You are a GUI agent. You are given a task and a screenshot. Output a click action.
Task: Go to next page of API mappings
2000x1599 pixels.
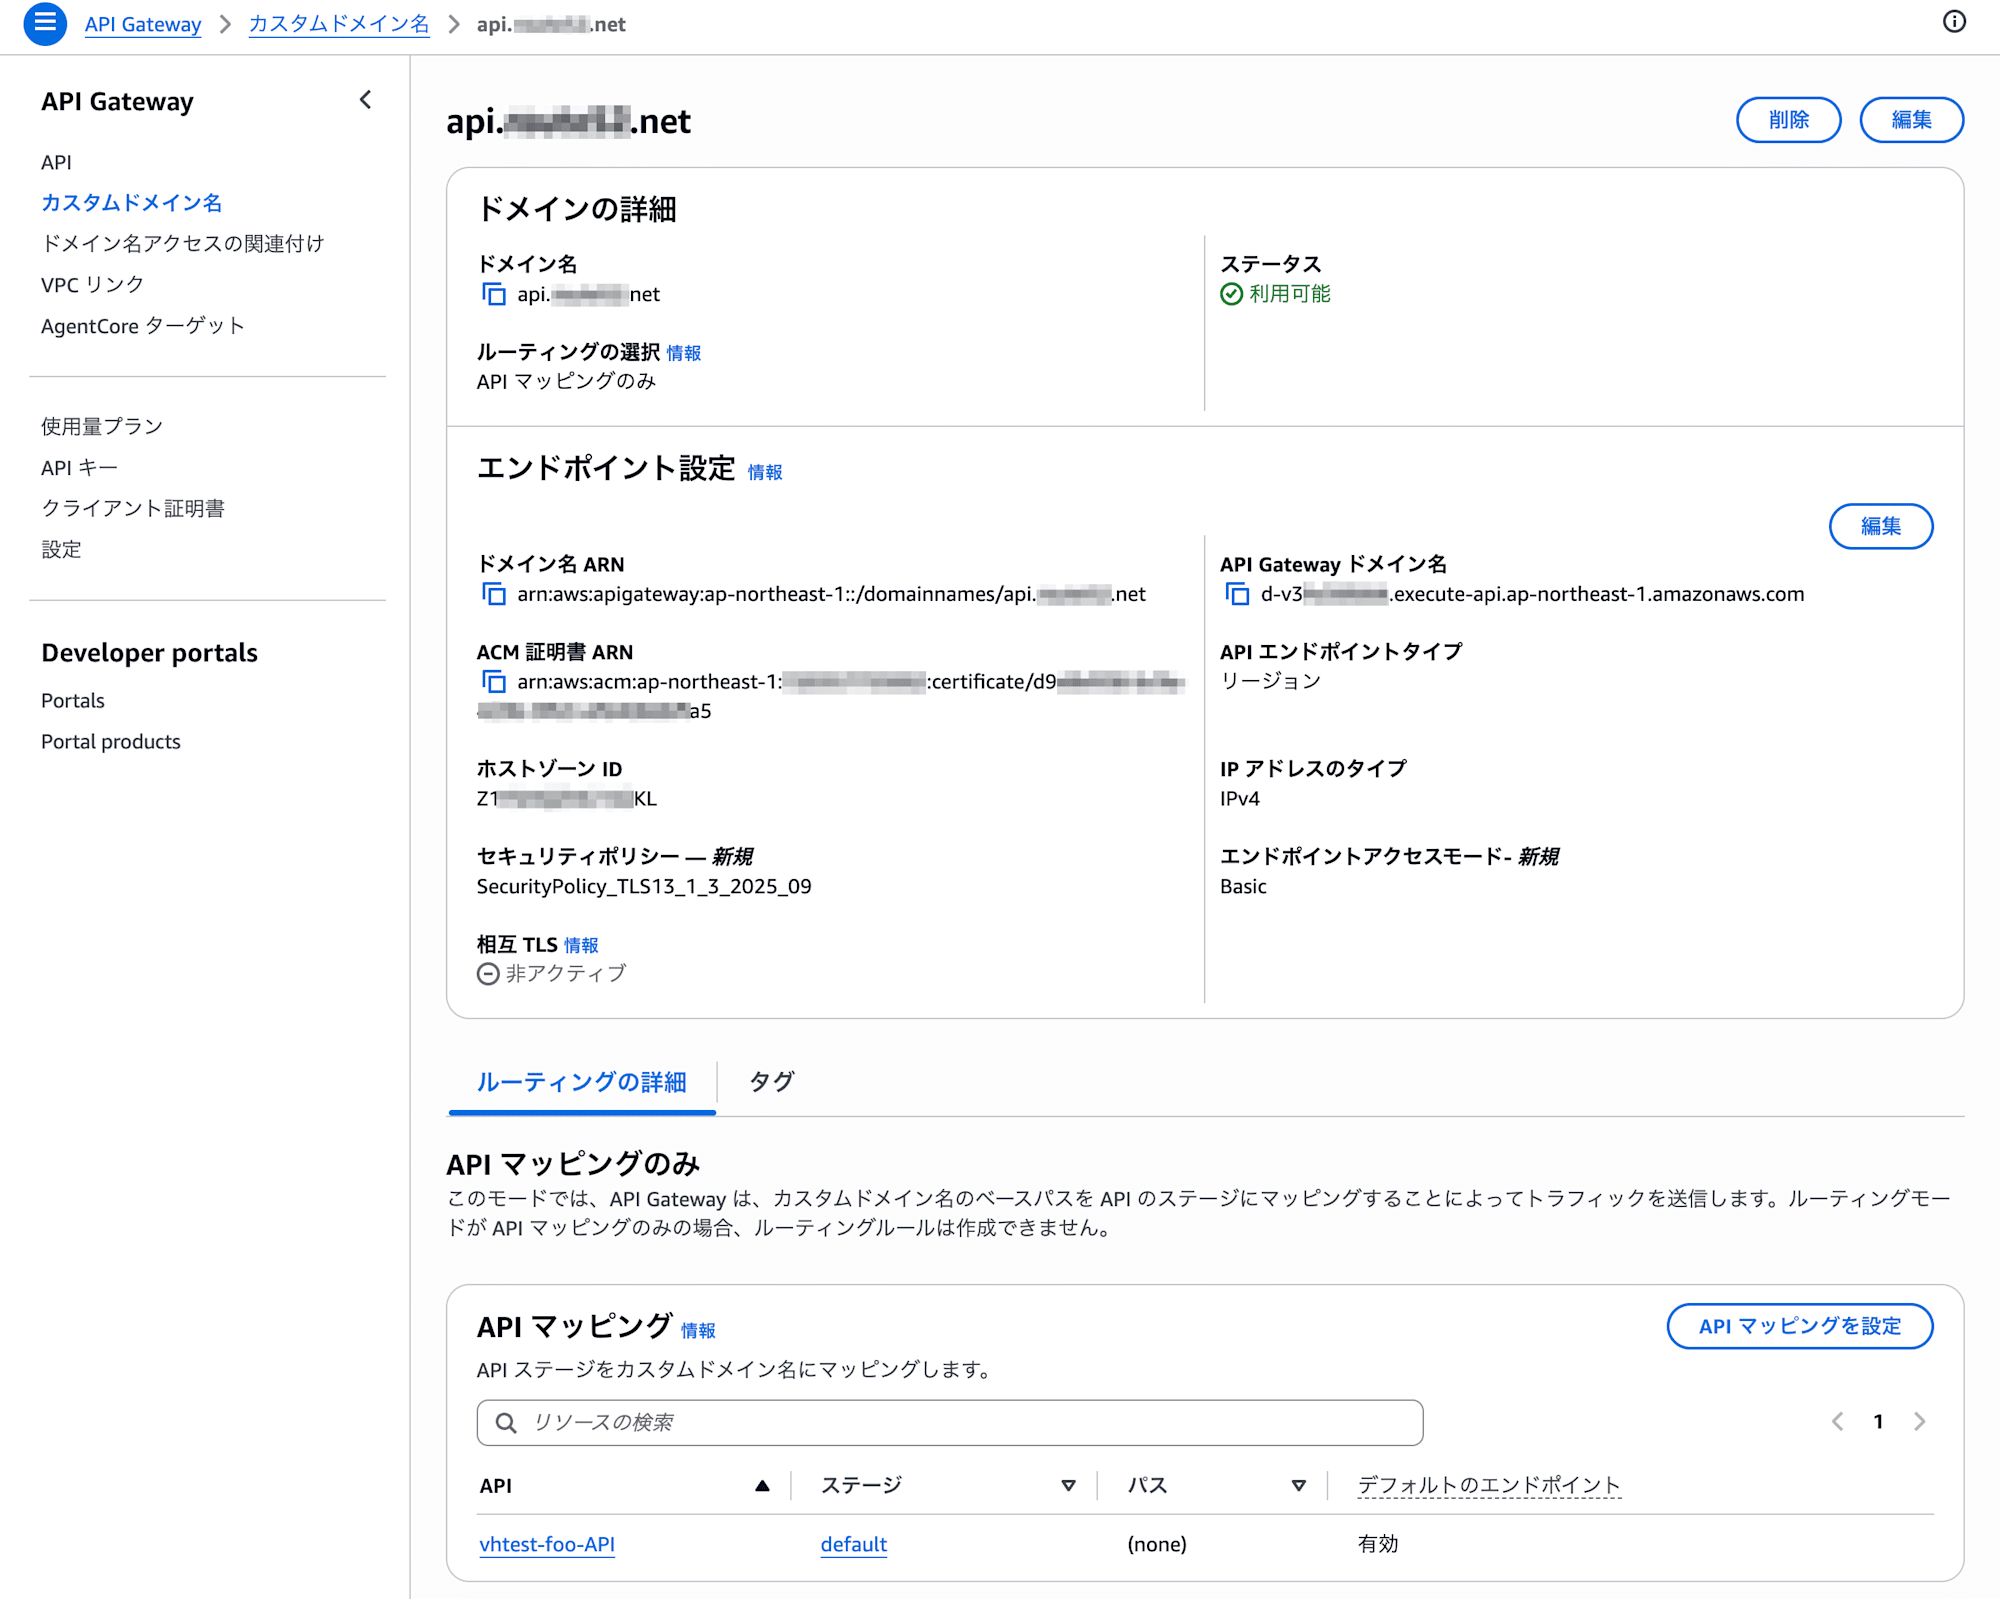pos(1919,1421)
